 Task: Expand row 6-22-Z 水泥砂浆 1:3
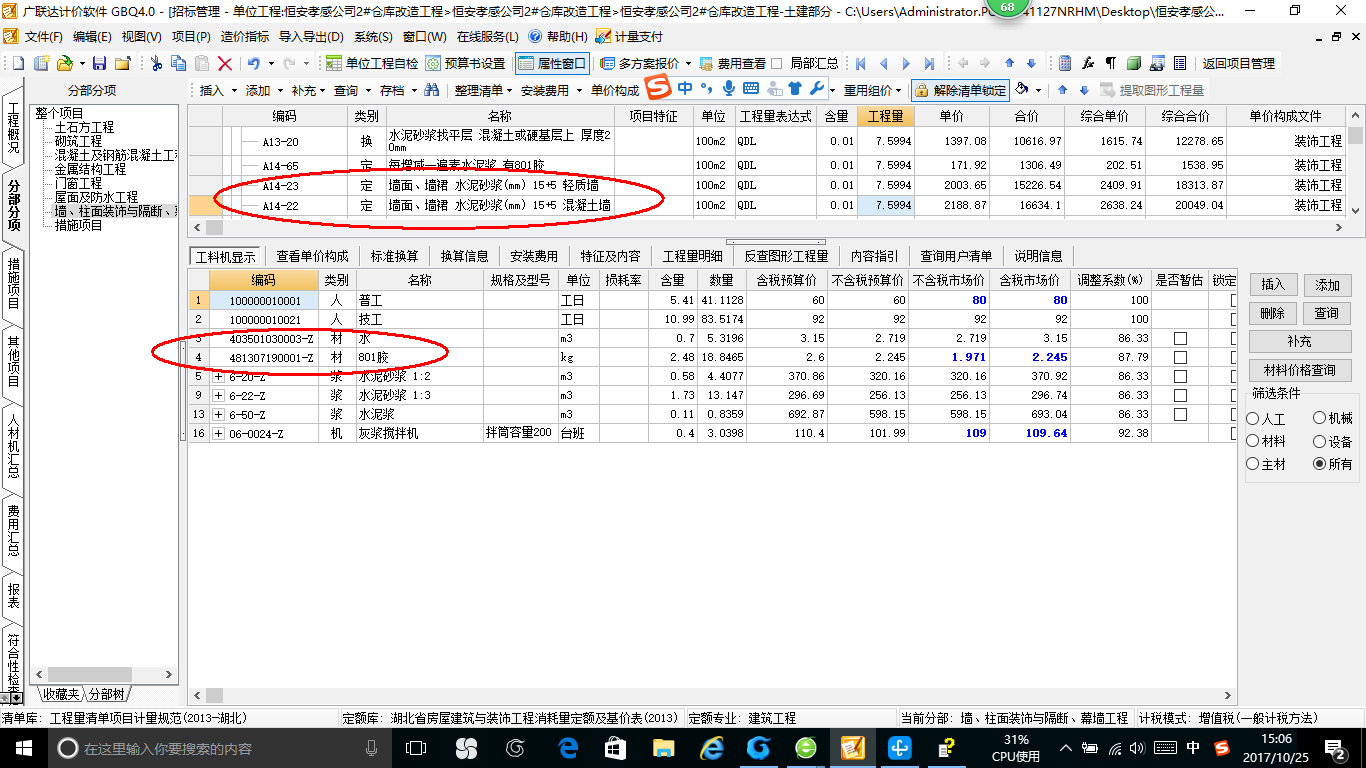[219, 395]
